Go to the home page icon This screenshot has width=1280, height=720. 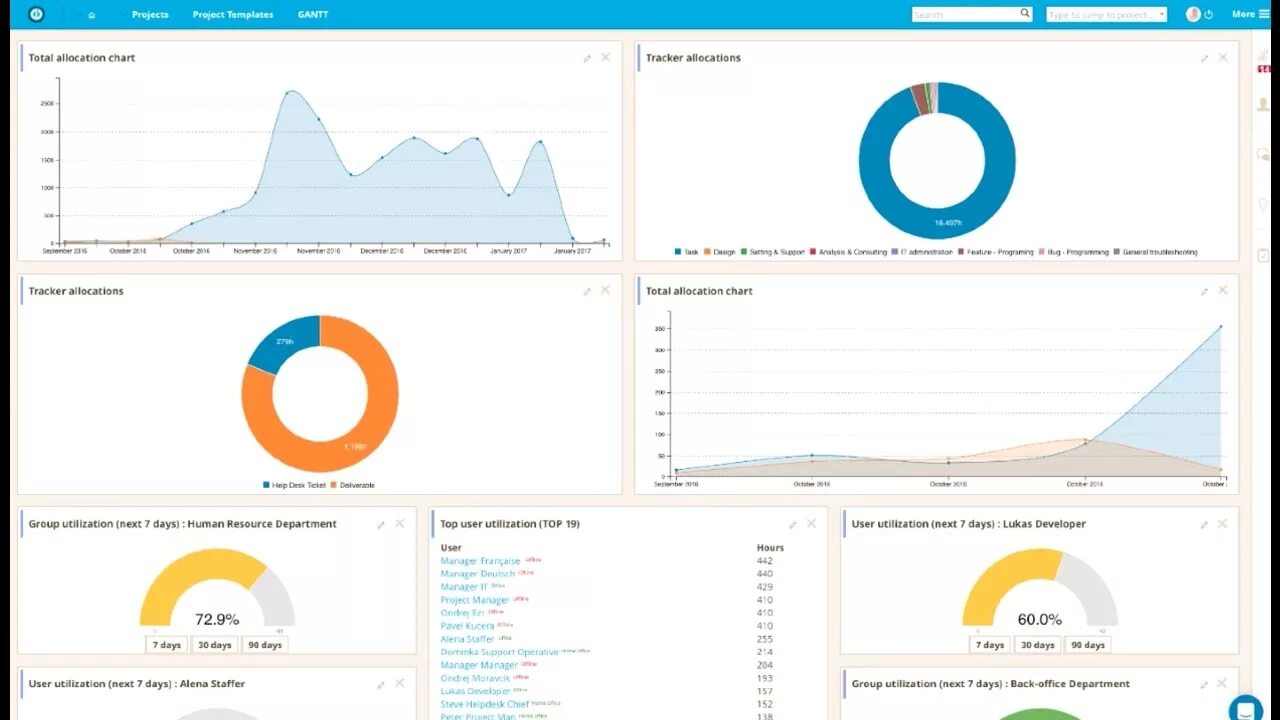pos(92,15)
